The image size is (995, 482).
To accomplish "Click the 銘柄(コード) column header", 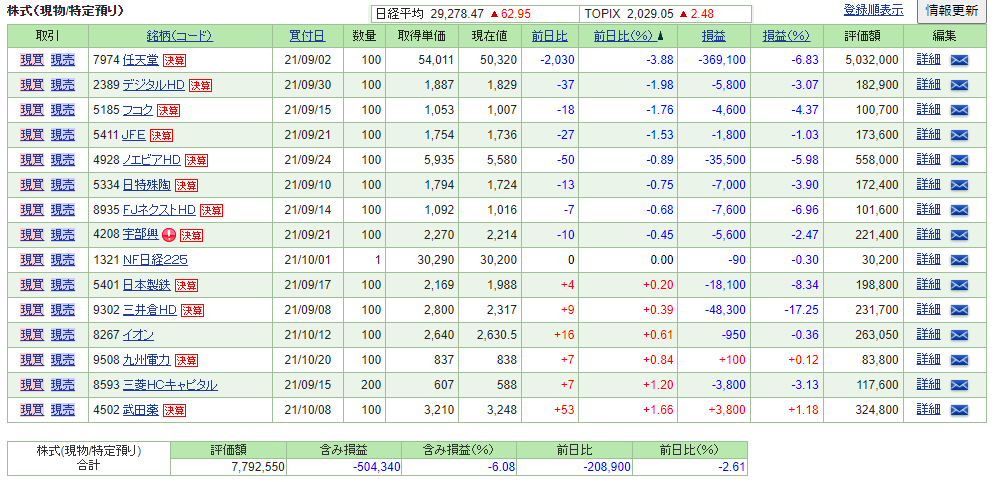I will 179,36.
